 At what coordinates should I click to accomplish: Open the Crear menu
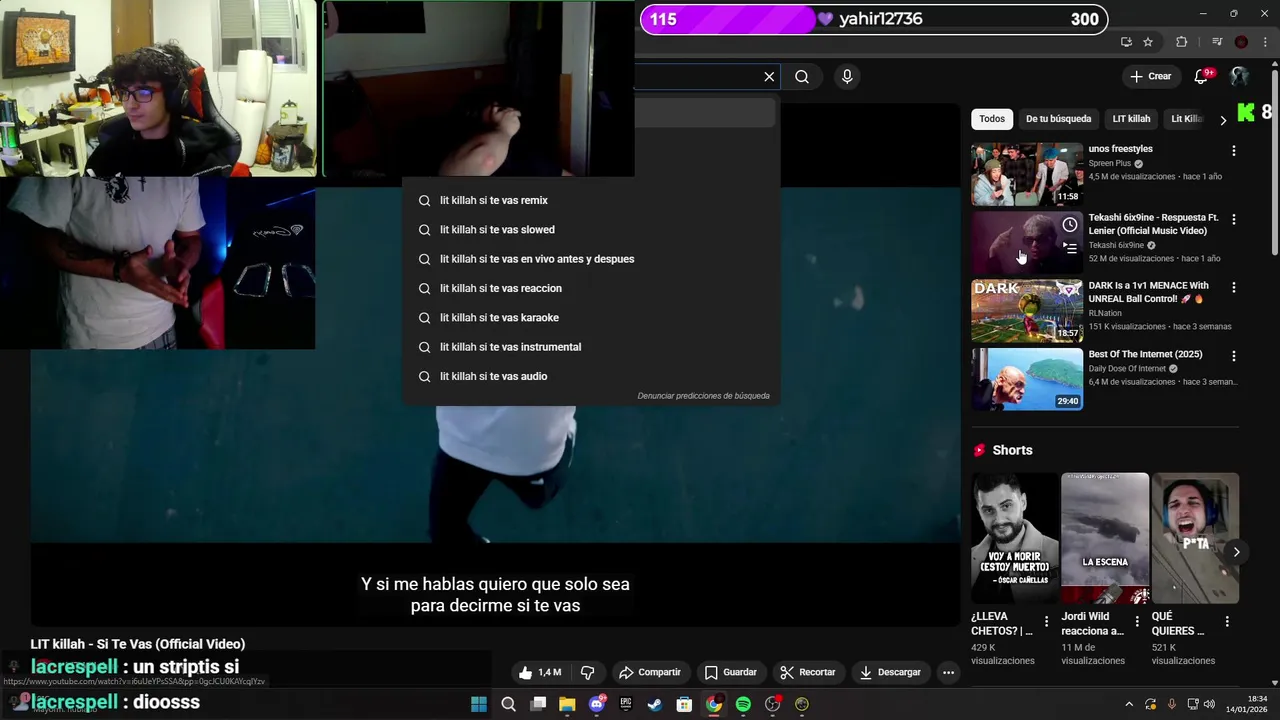pyautogui.click(x=1150, y=76)
